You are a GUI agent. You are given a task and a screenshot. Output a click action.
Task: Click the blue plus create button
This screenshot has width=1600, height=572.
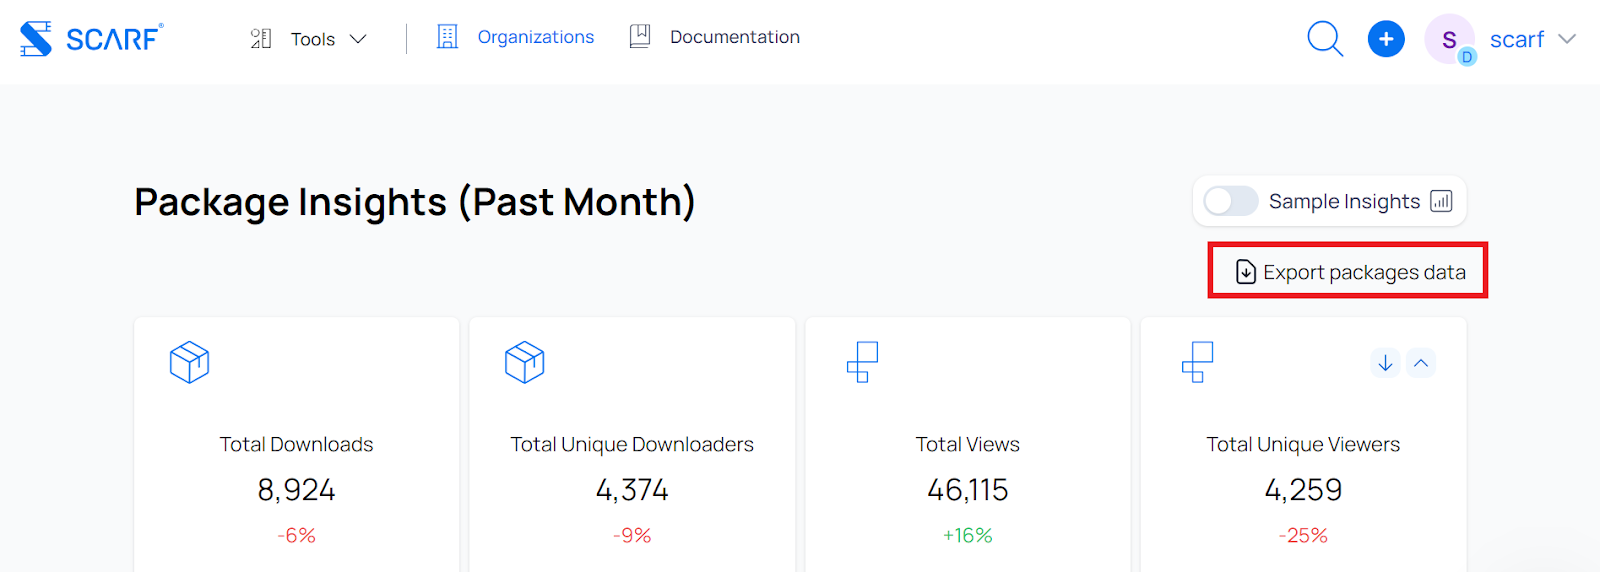(x=1386, y=39)
